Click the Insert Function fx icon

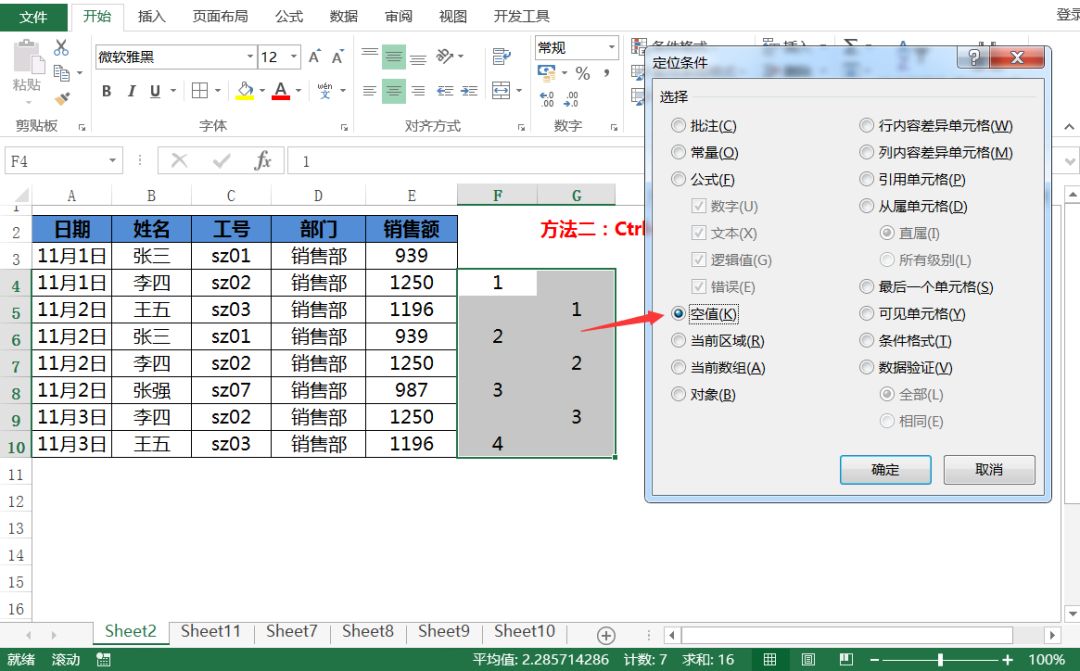[x=262, y=161]
